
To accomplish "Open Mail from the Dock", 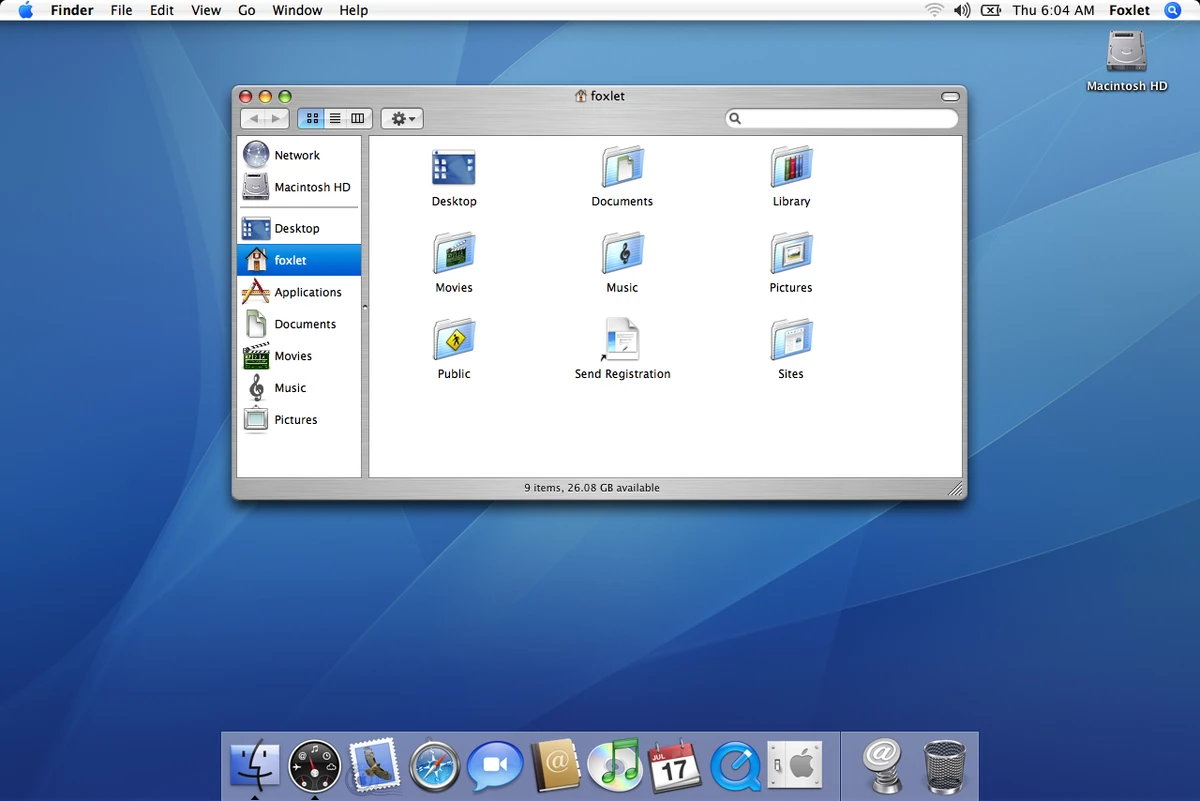I will click(375, 765).
